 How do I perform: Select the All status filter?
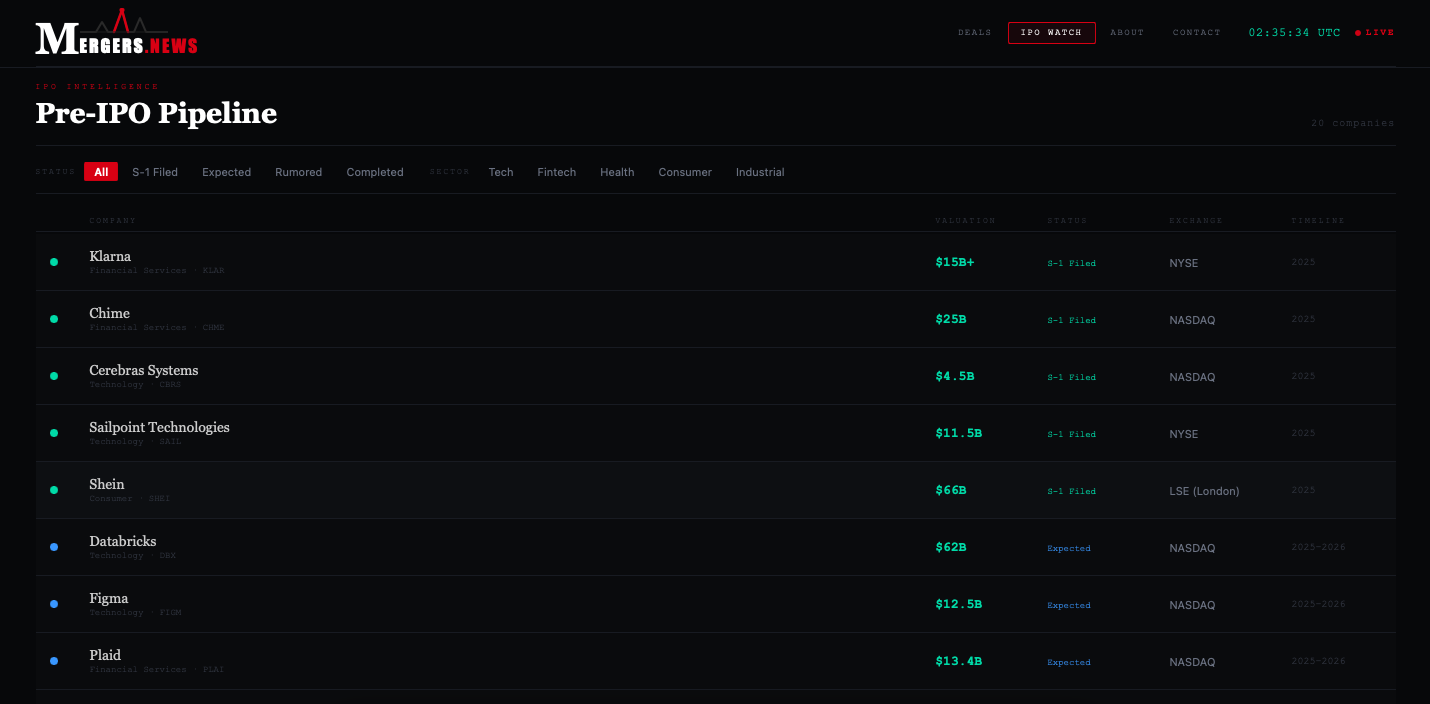point(101,172)
